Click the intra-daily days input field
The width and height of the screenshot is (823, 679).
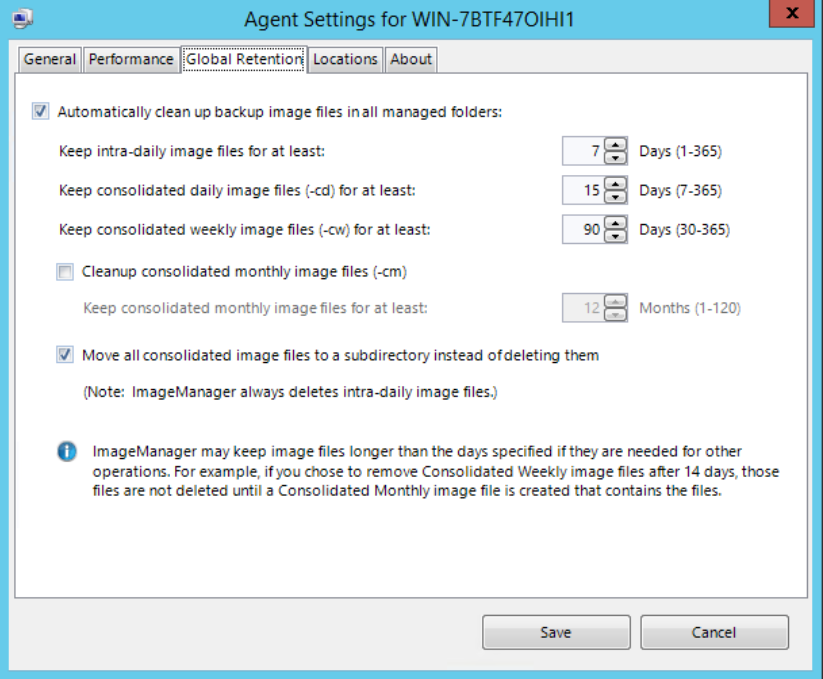[x=583, y=151]
